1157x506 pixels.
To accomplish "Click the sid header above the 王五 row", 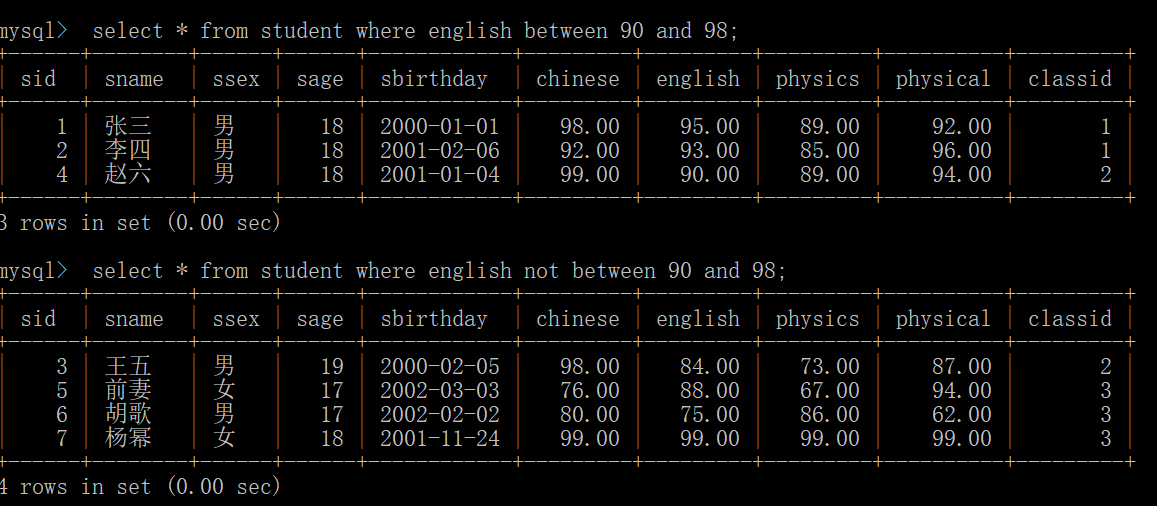I will pos(38,319).
